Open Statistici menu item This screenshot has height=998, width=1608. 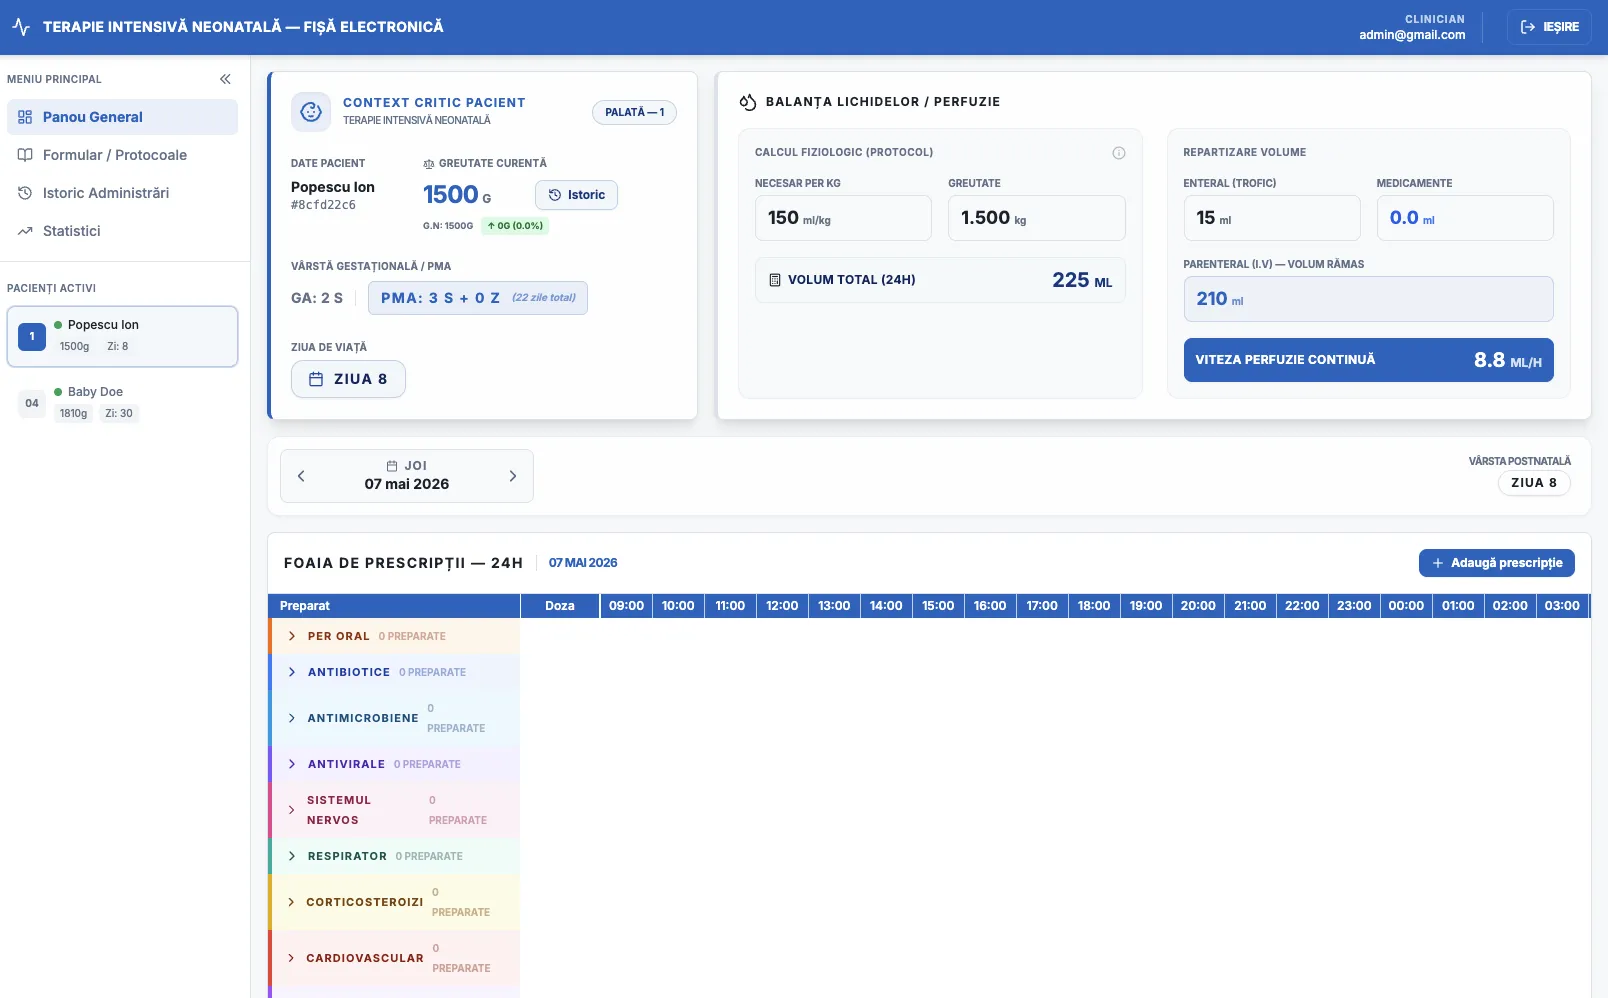[122, 231]
